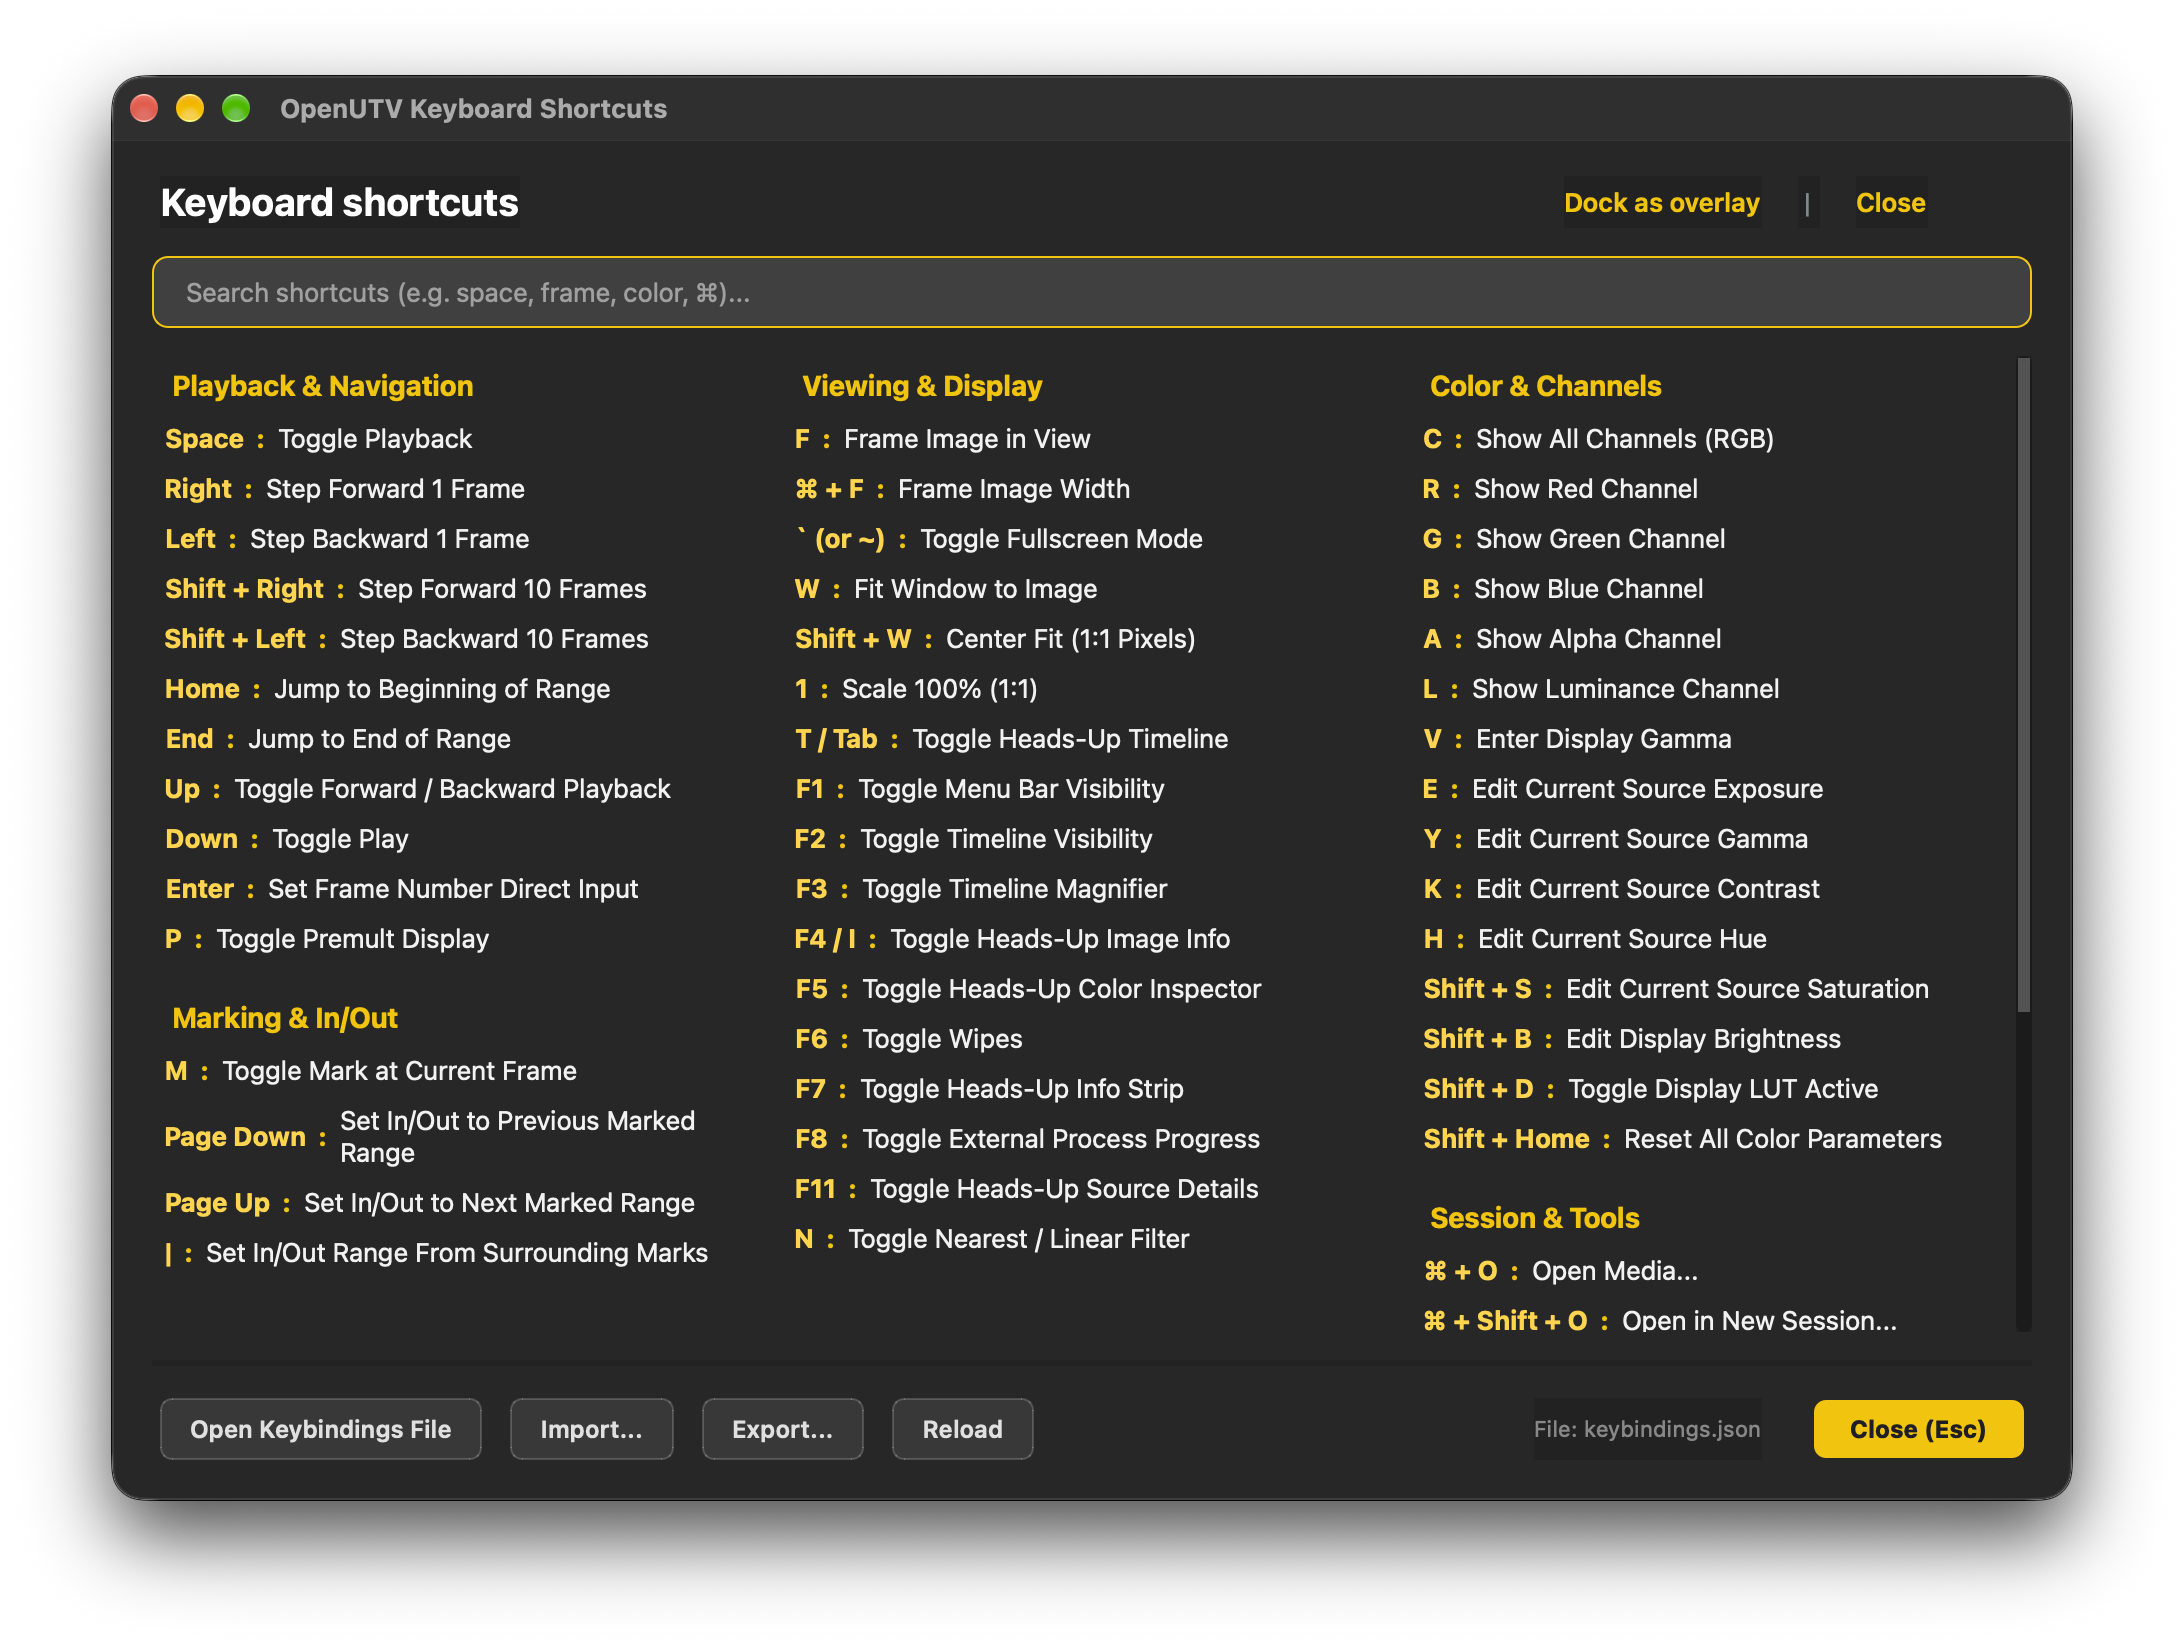Select Step Backward 1 Frame row
This screenshot has height=1648, width=2184.
pyautogui.click(x=347, y=539)
